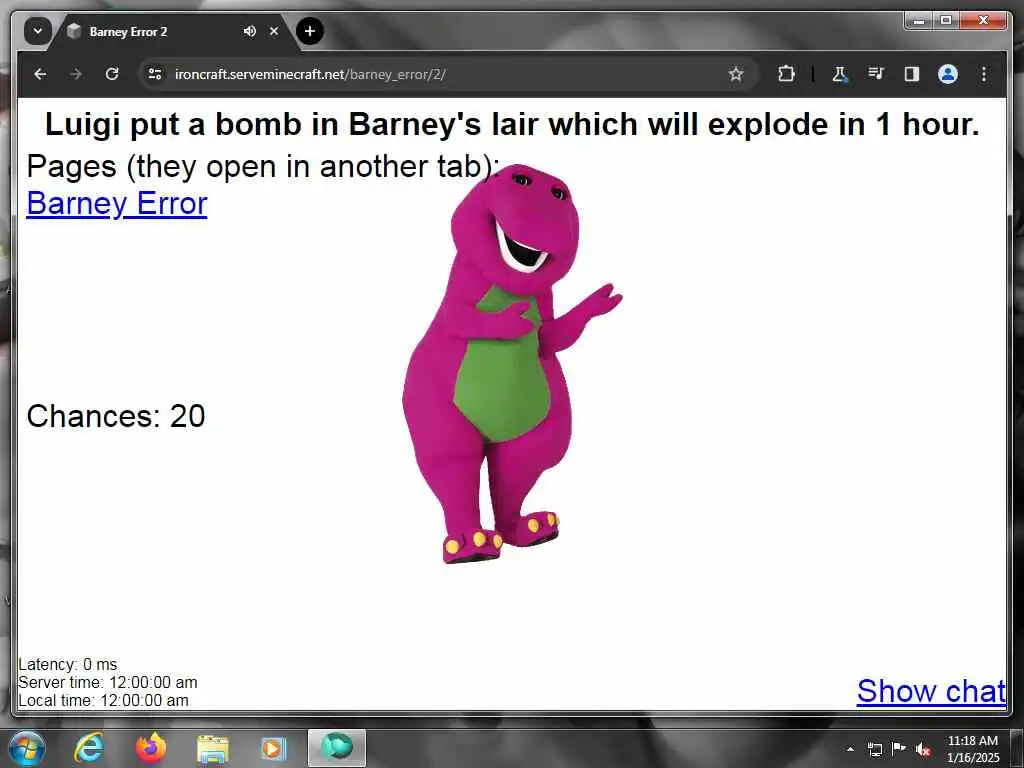
Task: Click the Show desktop button
Action: tap(1017, 748)
